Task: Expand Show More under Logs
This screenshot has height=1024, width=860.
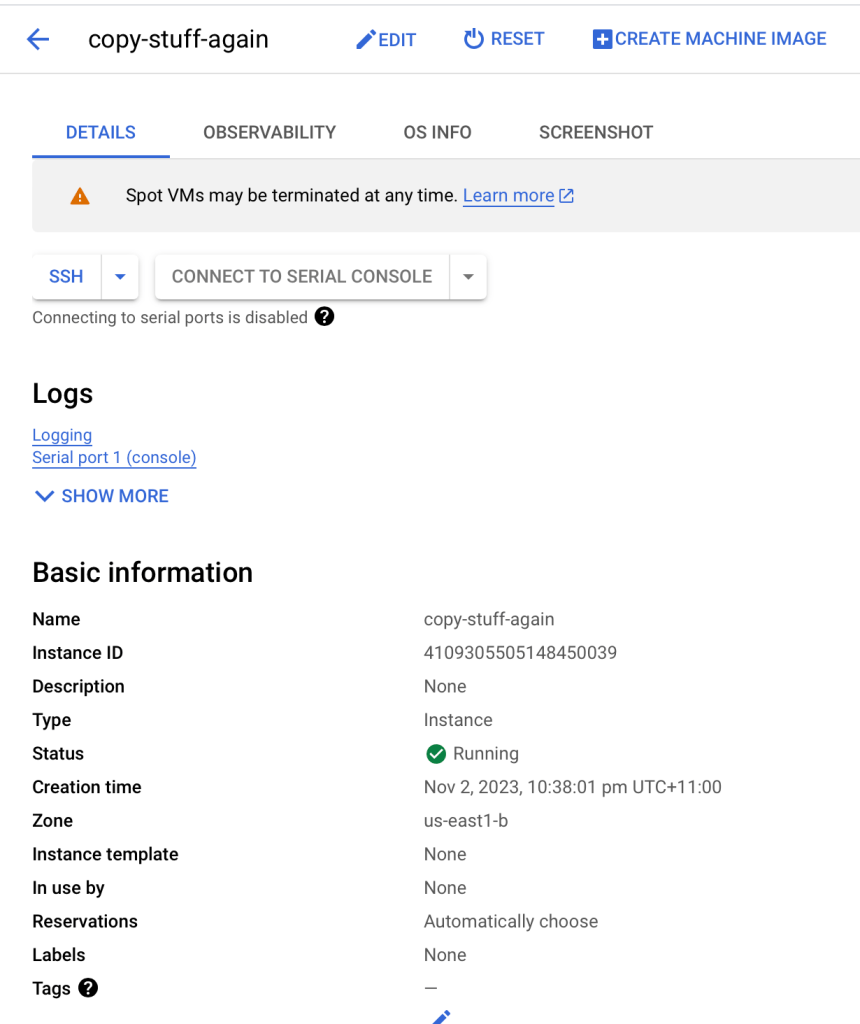Action: (101, 496)
